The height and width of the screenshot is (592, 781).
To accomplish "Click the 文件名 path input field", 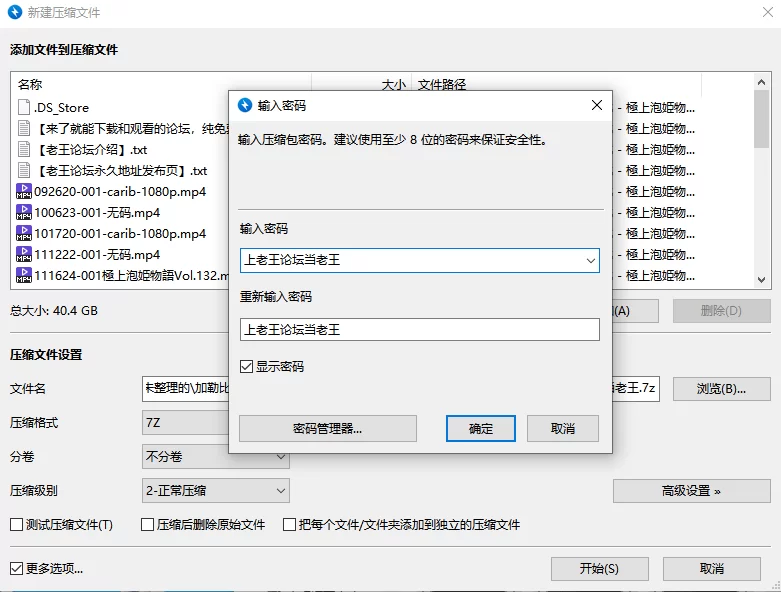I will 401,388.
